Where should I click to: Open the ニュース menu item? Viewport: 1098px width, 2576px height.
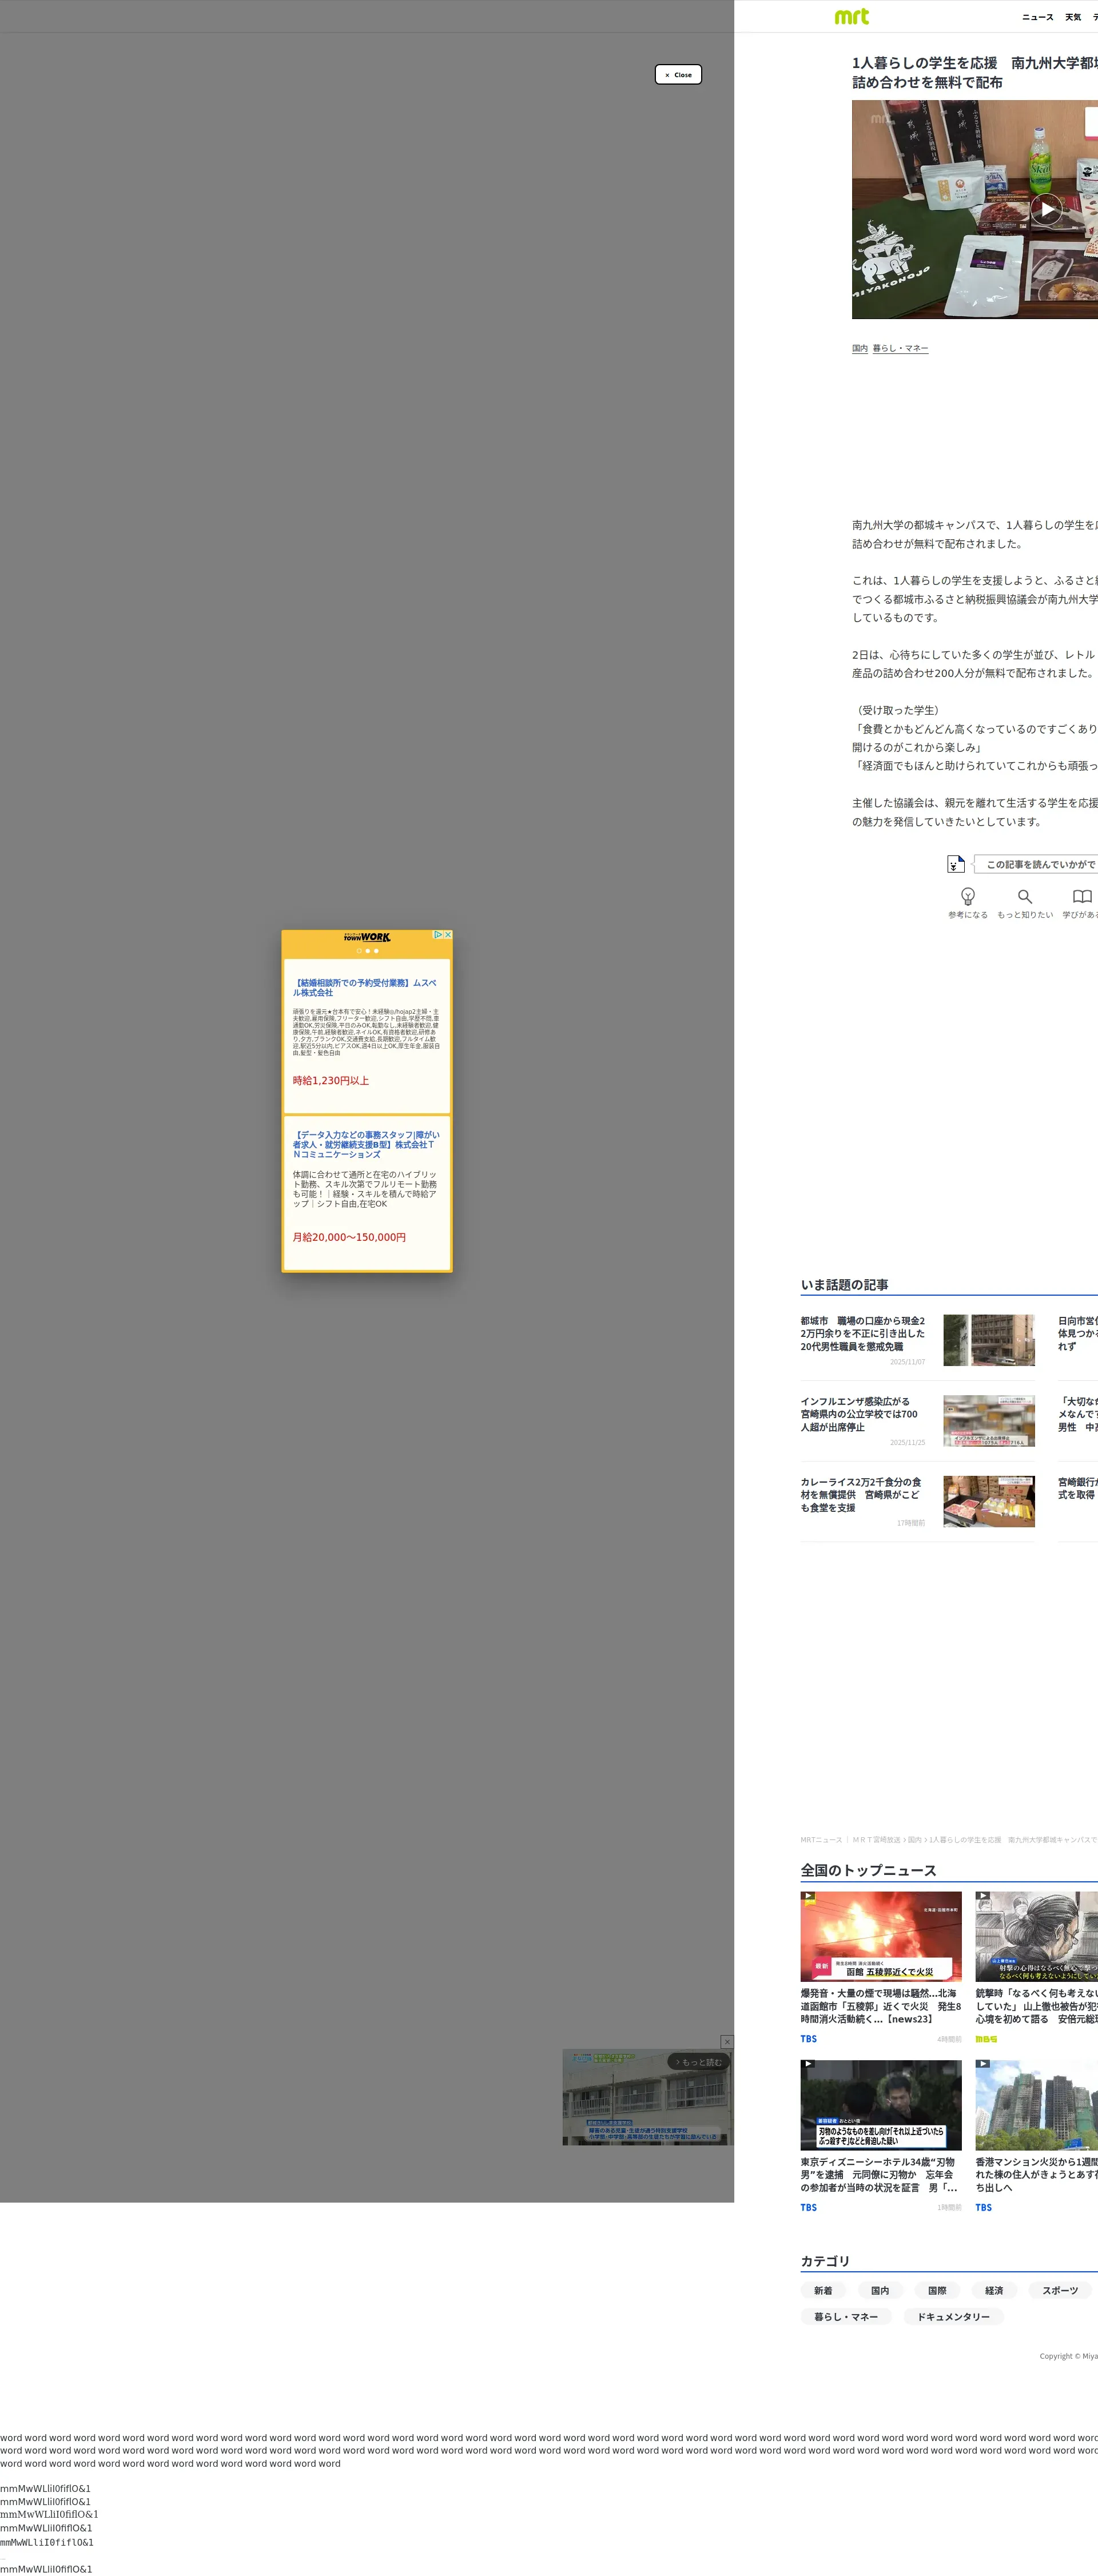(1037, 17)
